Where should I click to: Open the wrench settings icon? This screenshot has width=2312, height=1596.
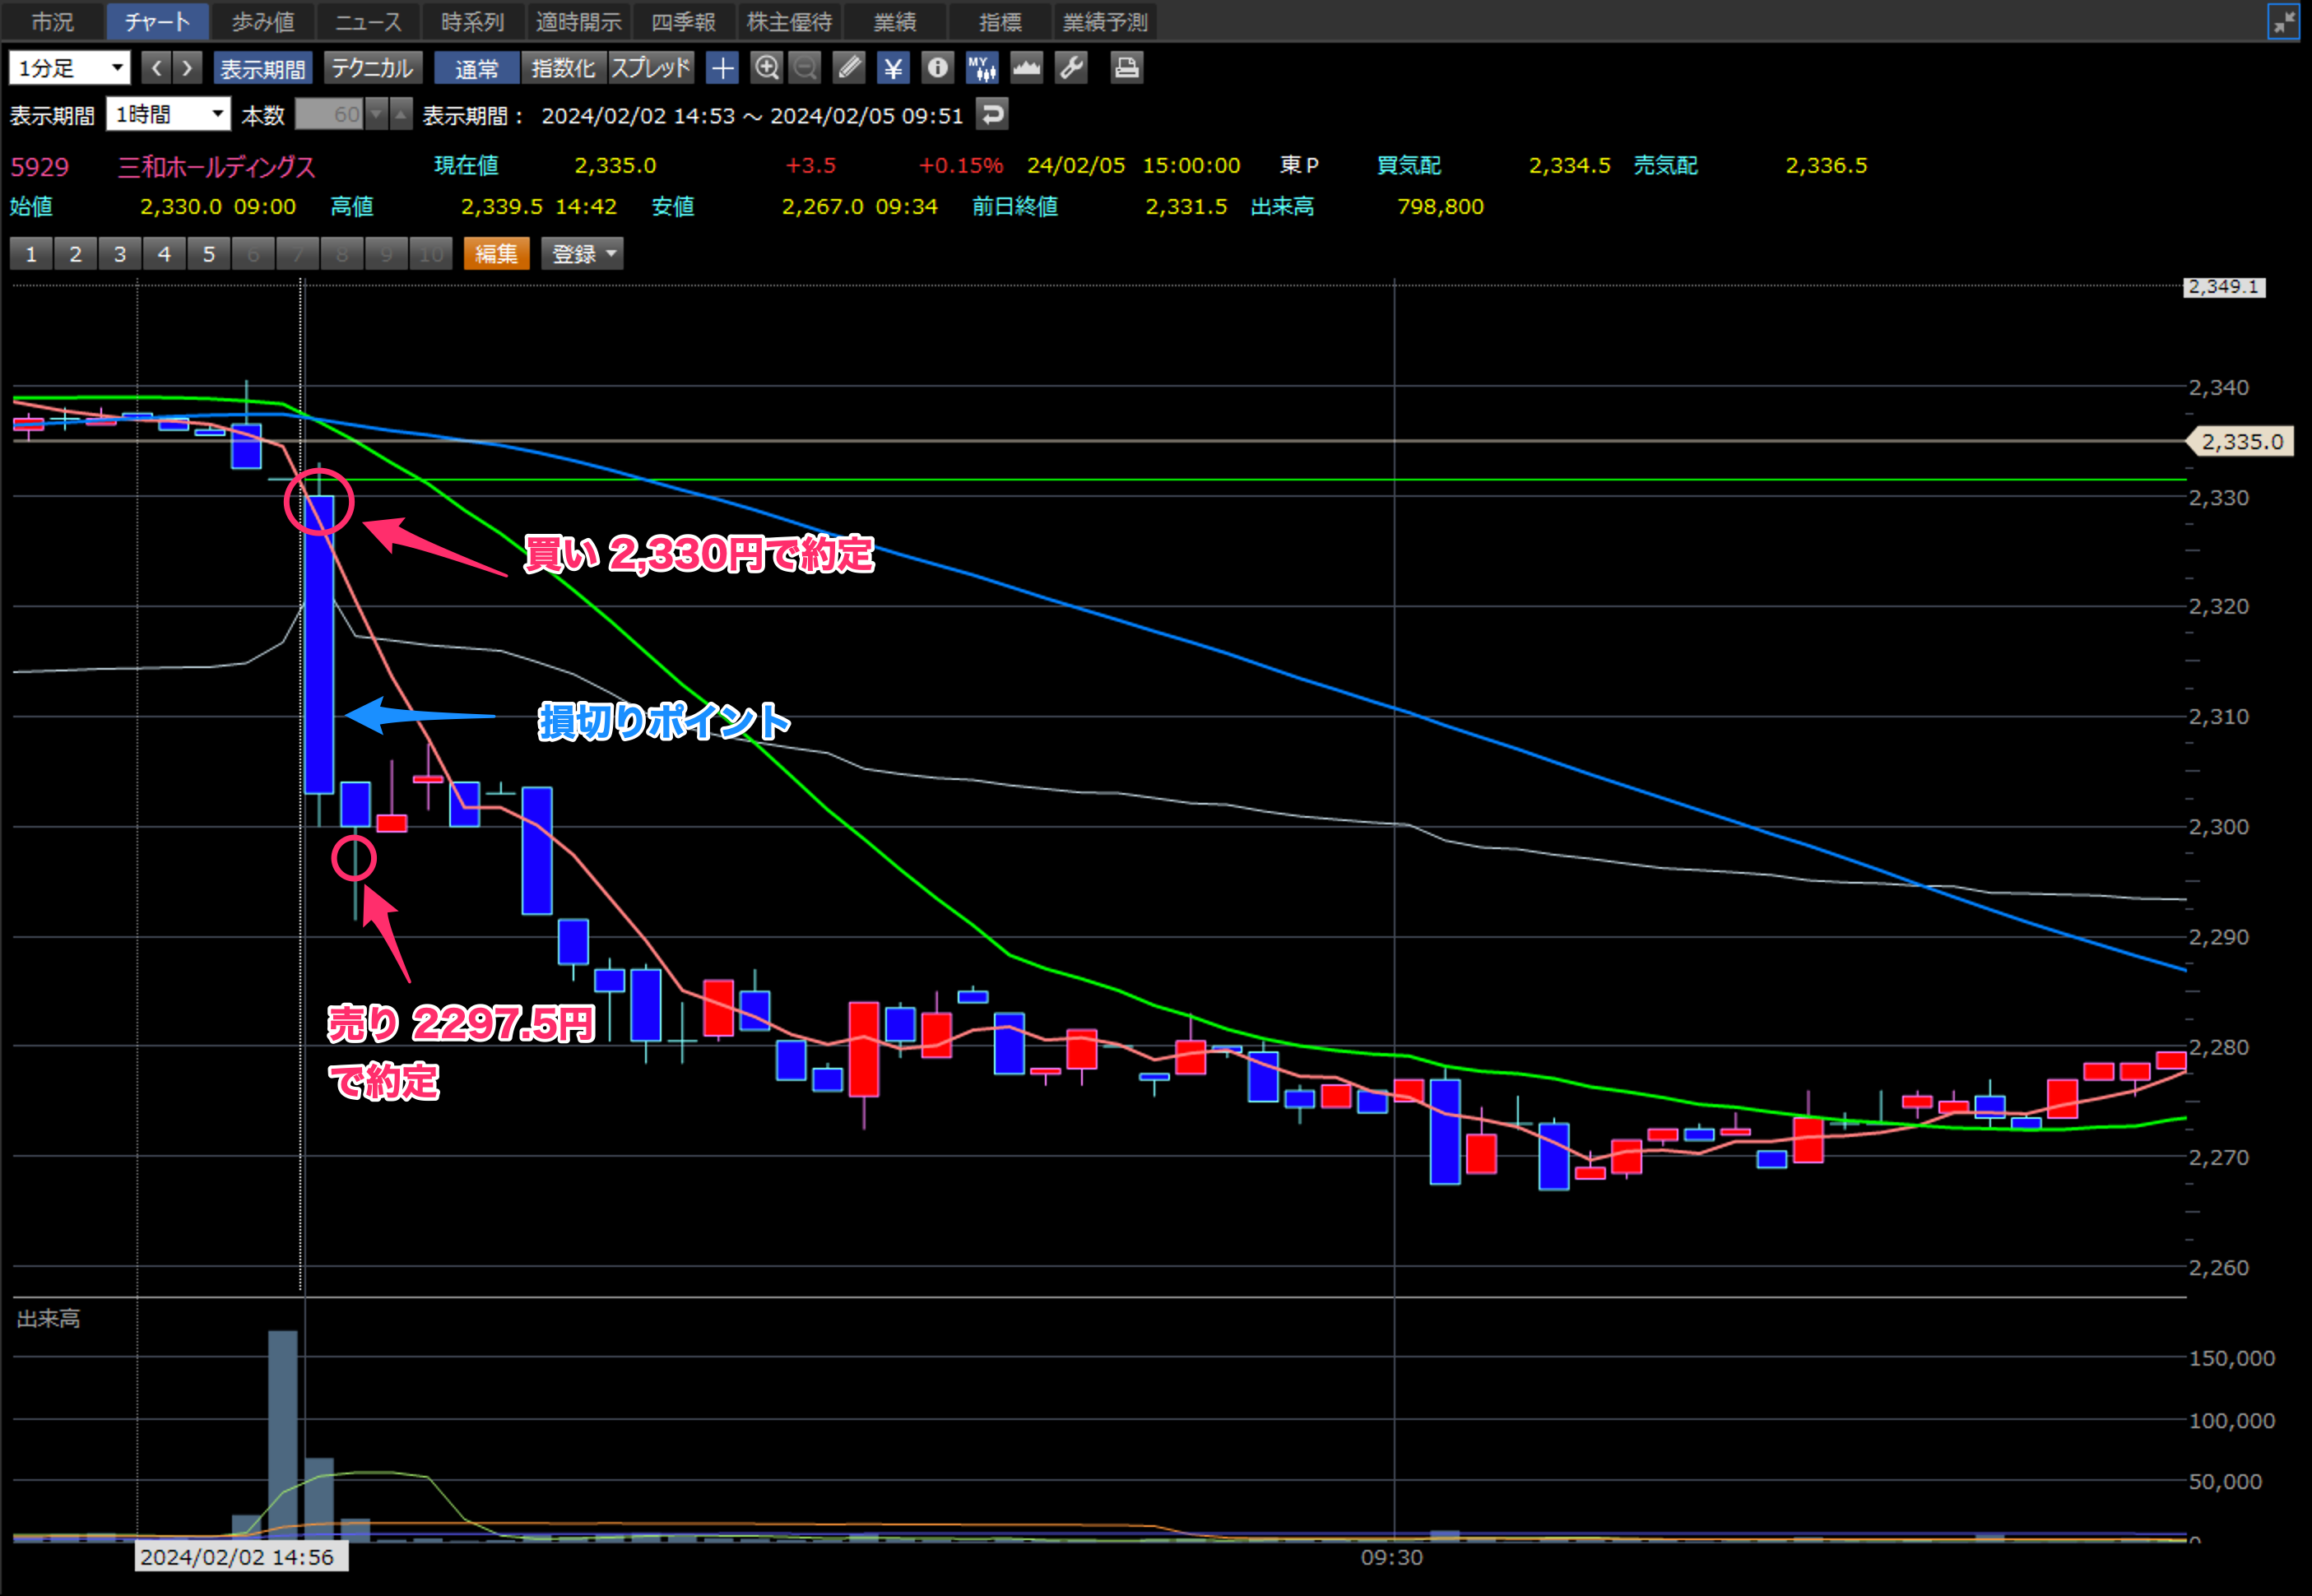tap(1071, 68)
